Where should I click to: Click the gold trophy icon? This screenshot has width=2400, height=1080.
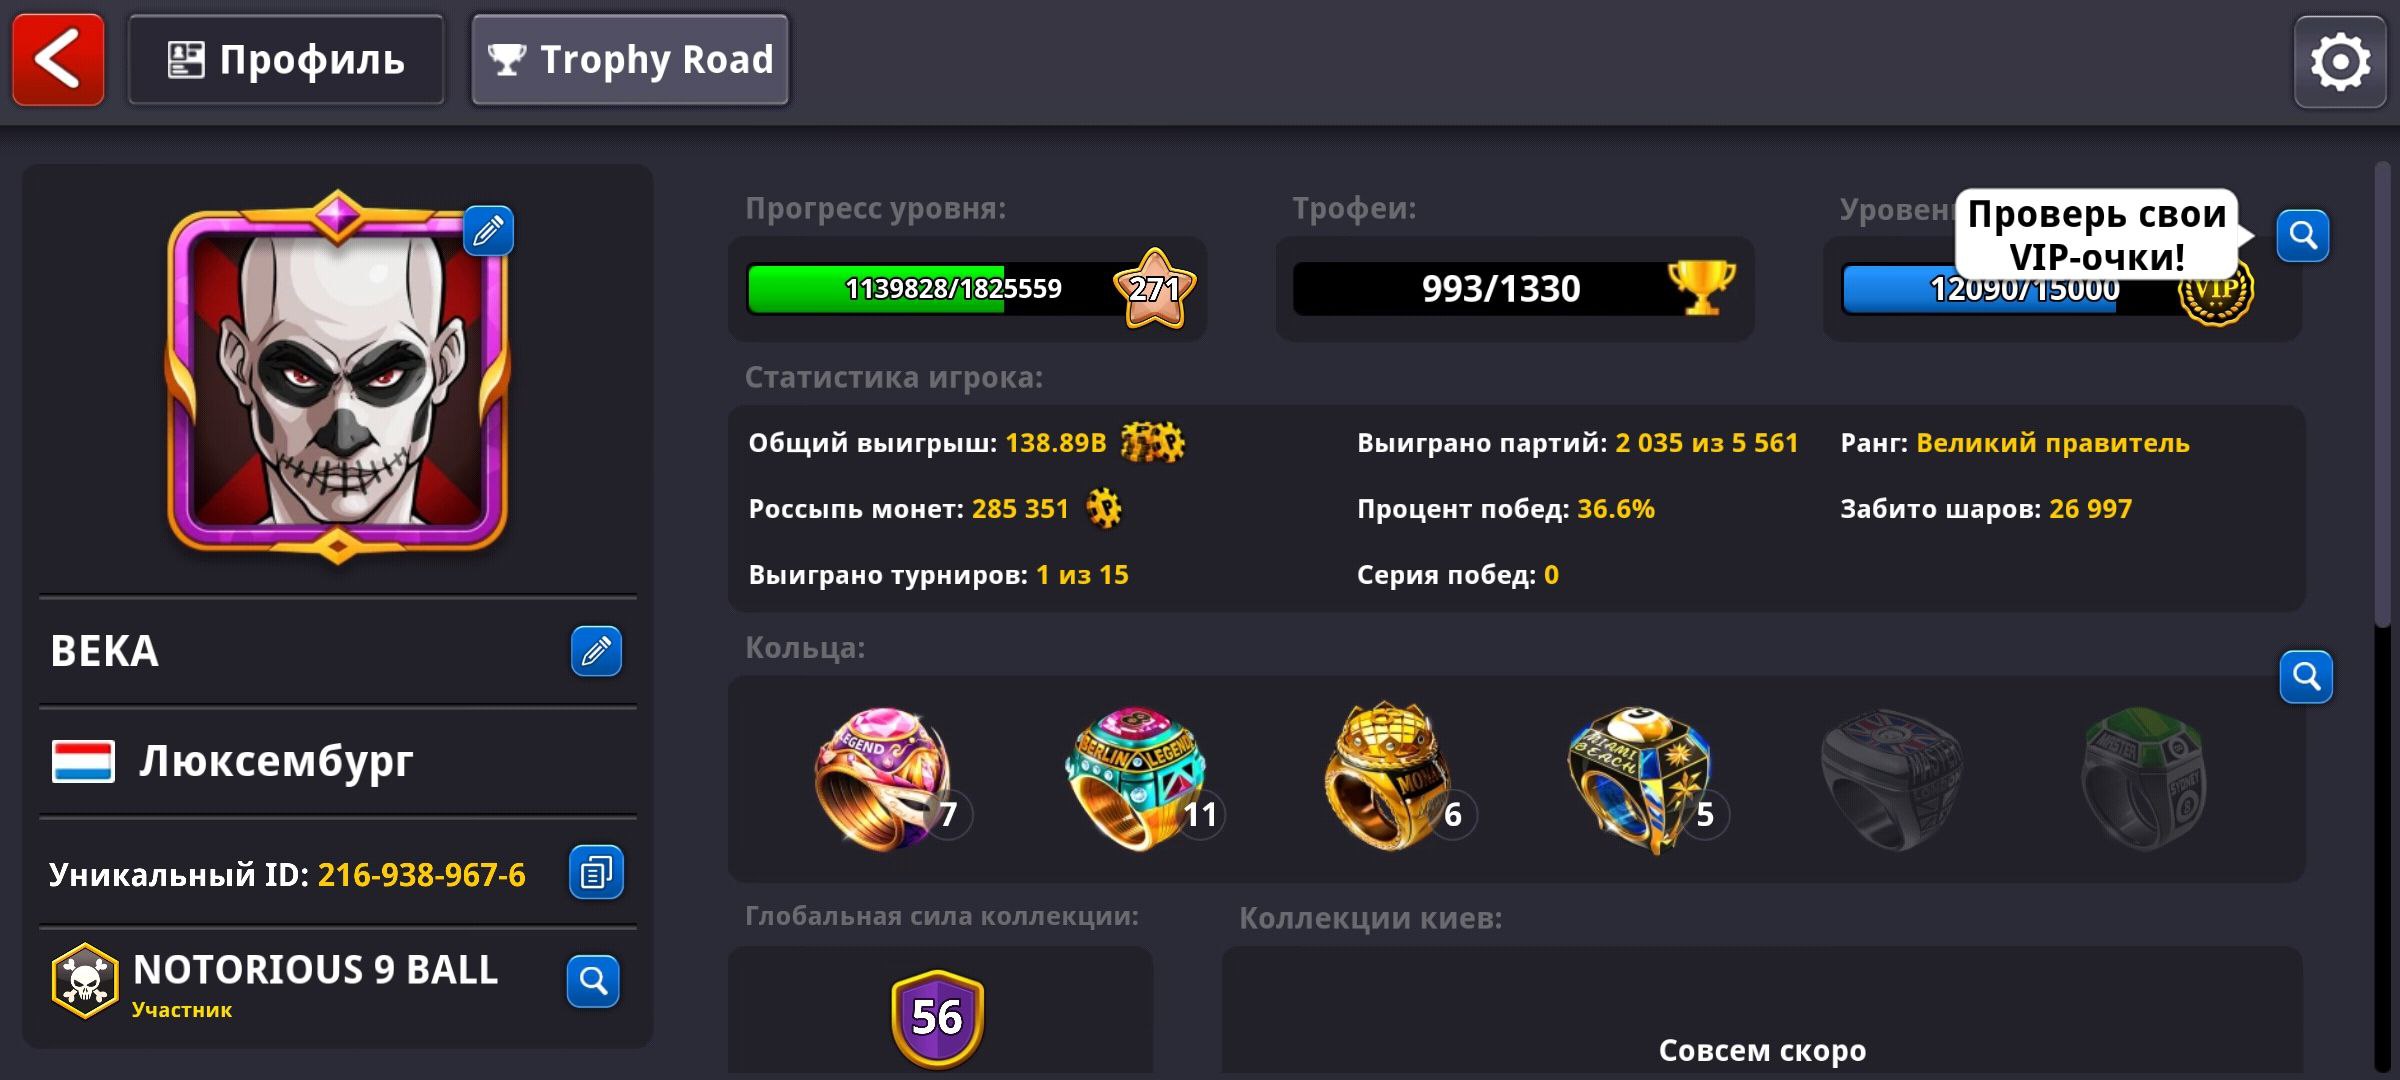tap(1701, 287)
